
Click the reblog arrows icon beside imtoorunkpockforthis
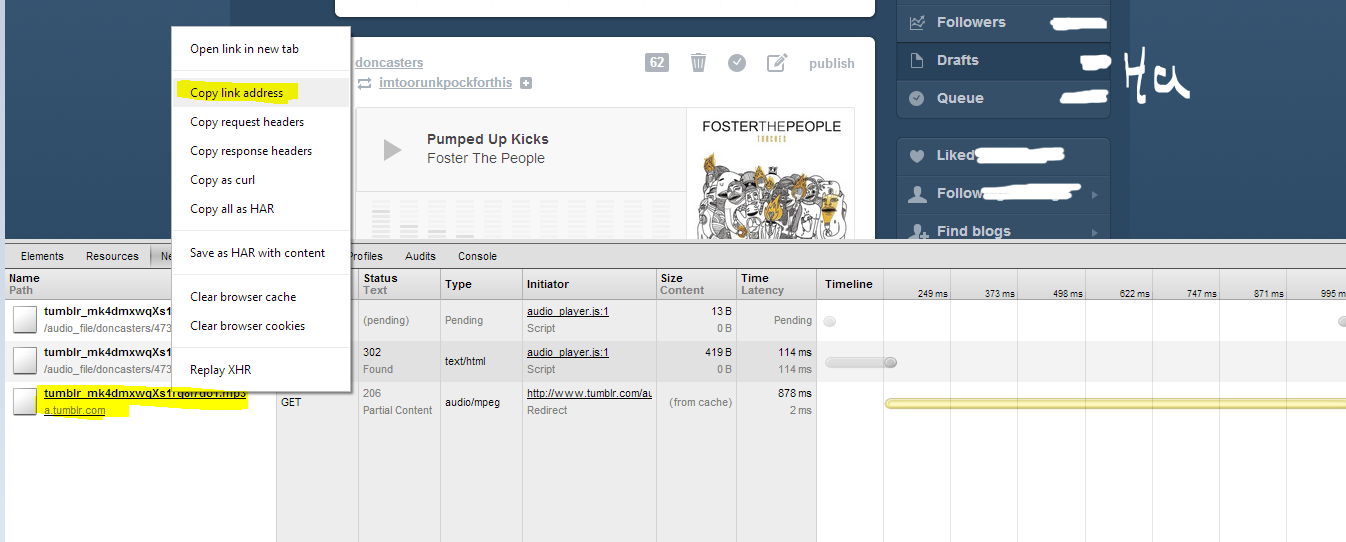pos(364,83)
